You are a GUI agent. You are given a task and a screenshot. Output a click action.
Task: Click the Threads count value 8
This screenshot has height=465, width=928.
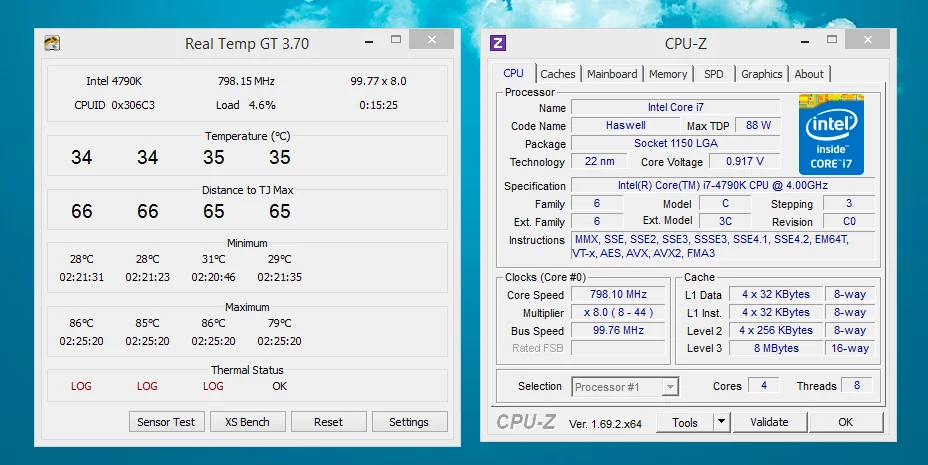pyautogui.click(x=856, y=385)
